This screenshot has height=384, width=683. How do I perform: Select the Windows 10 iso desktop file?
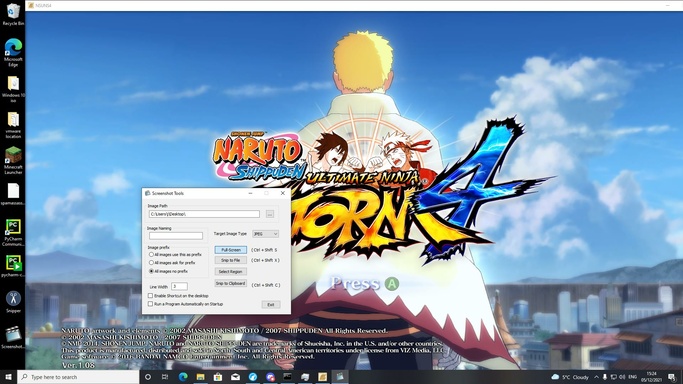13,88
